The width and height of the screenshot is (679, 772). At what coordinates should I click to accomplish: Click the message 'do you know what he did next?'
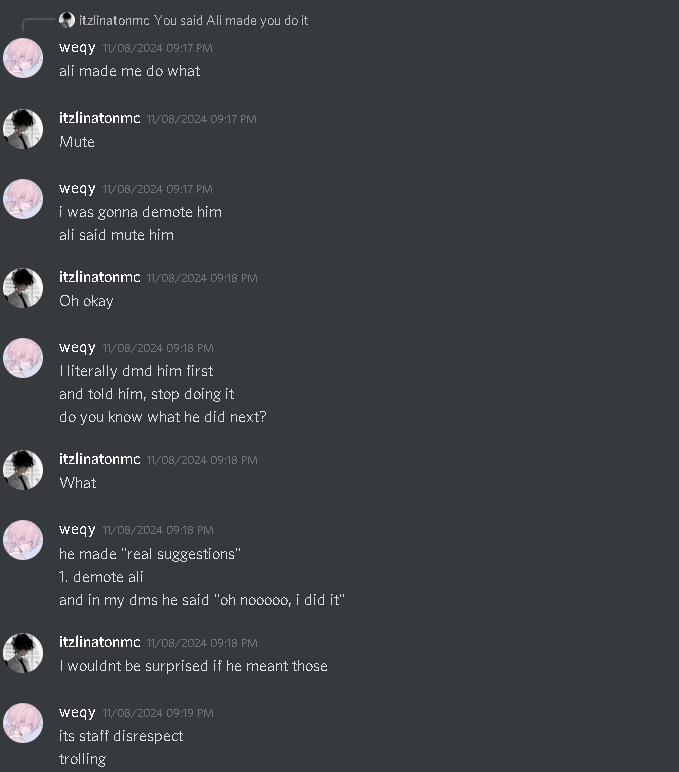162,417
